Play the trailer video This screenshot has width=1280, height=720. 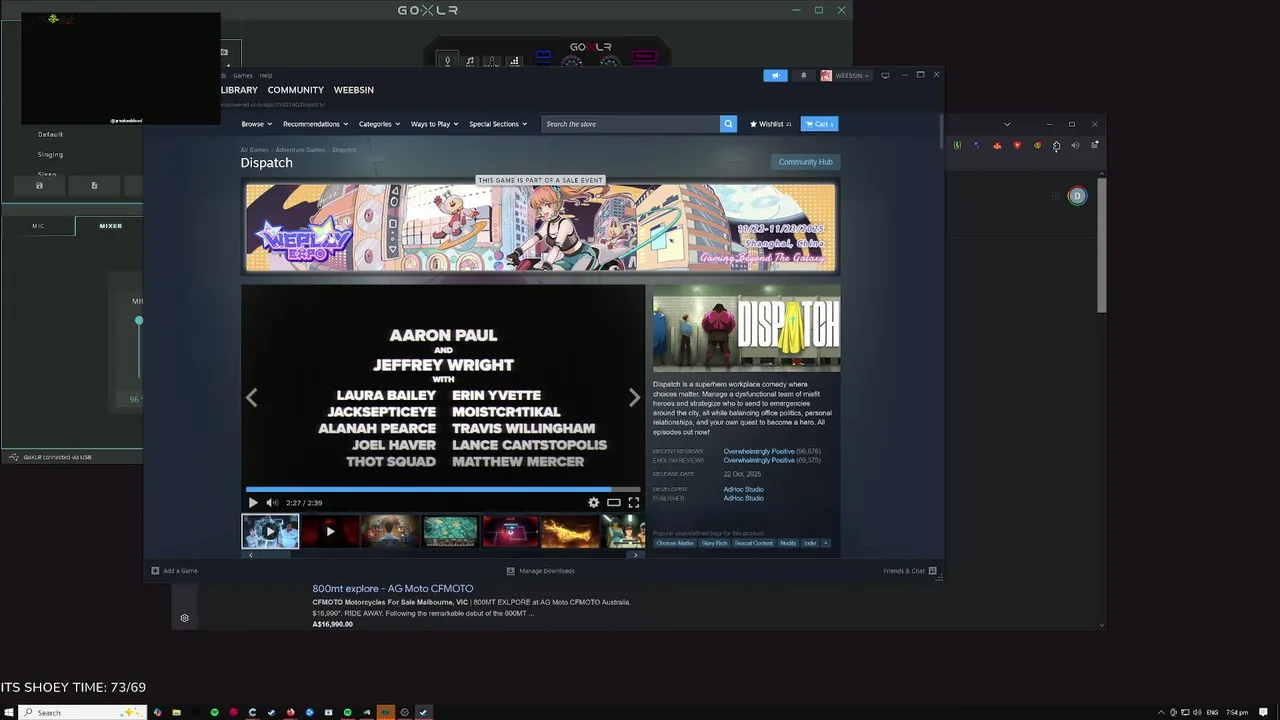tap(253, 503)
